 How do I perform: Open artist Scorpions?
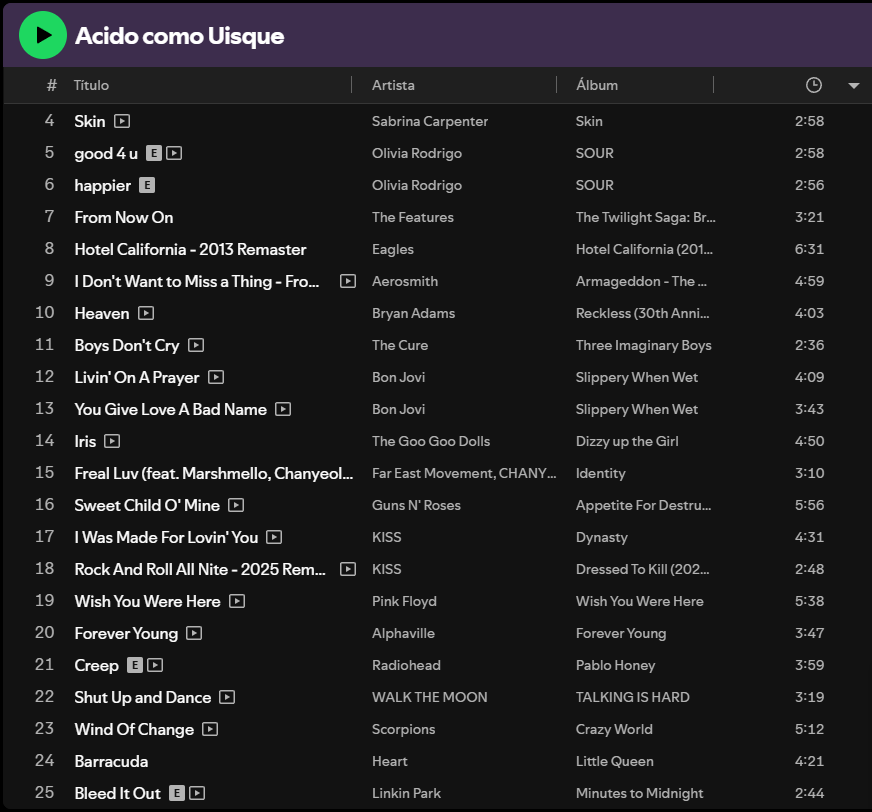point(403,730)
